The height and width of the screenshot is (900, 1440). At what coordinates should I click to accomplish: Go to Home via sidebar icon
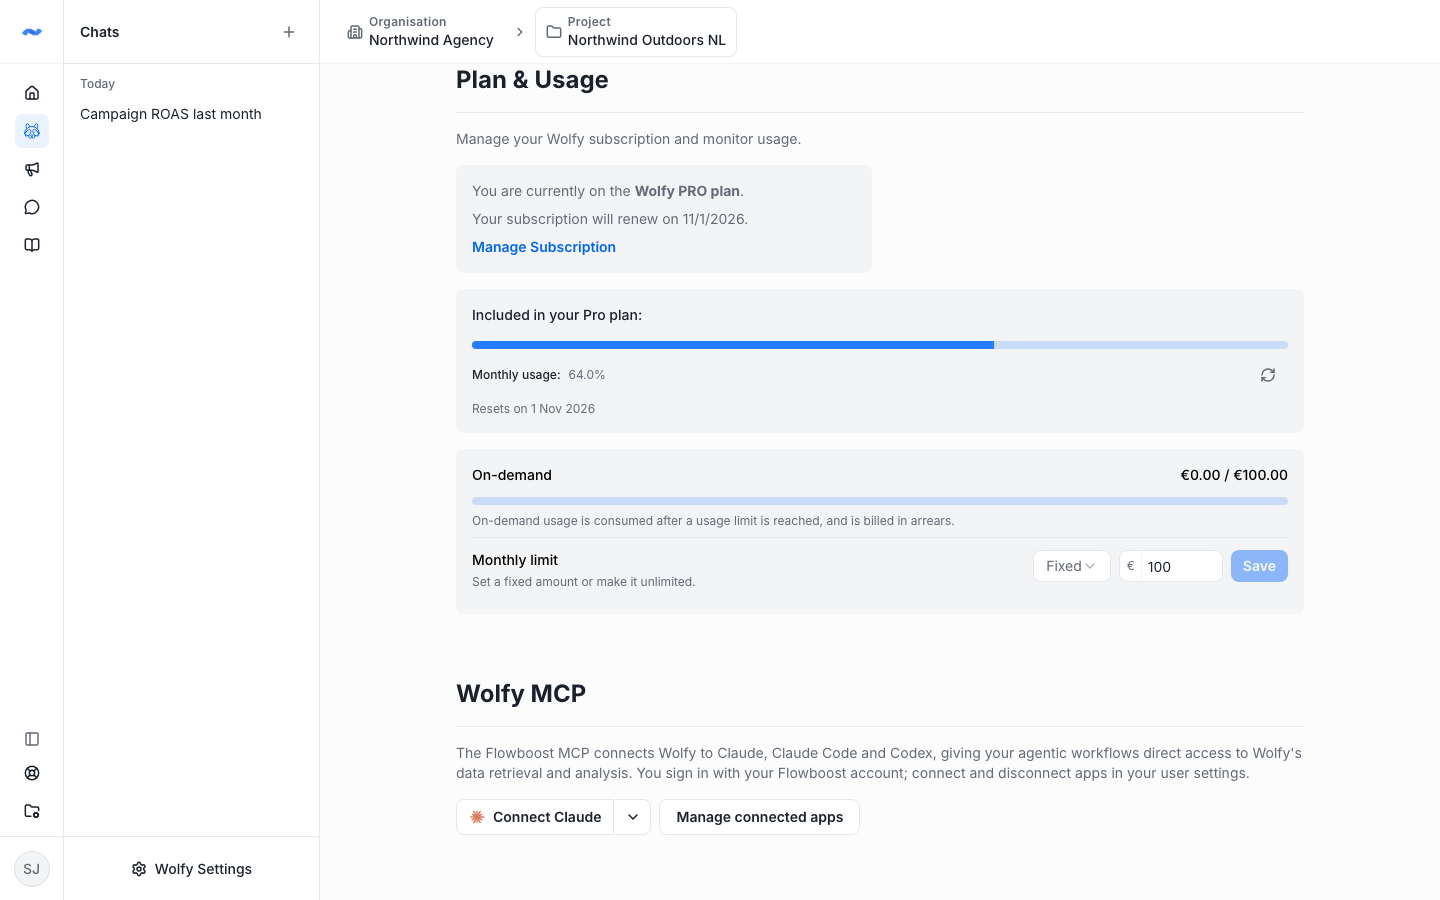coord(32,93)
